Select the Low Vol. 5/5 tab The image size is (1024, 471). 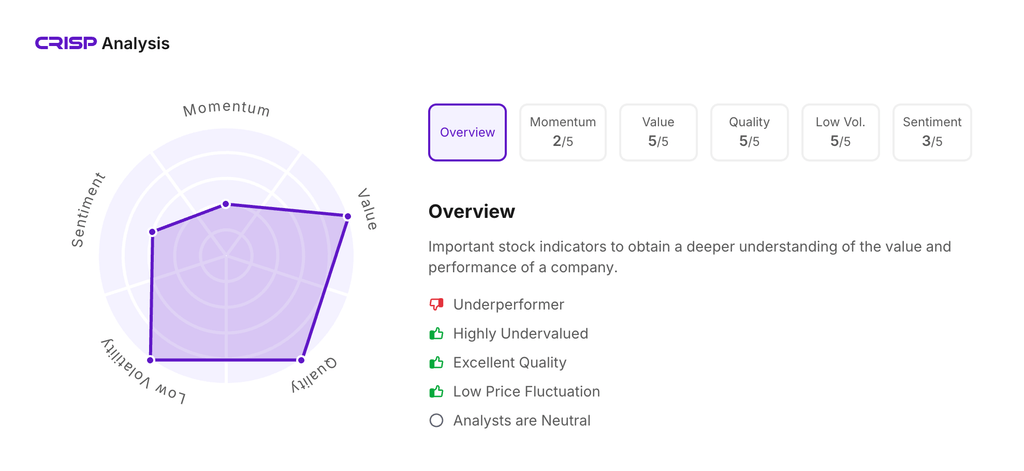840,132
